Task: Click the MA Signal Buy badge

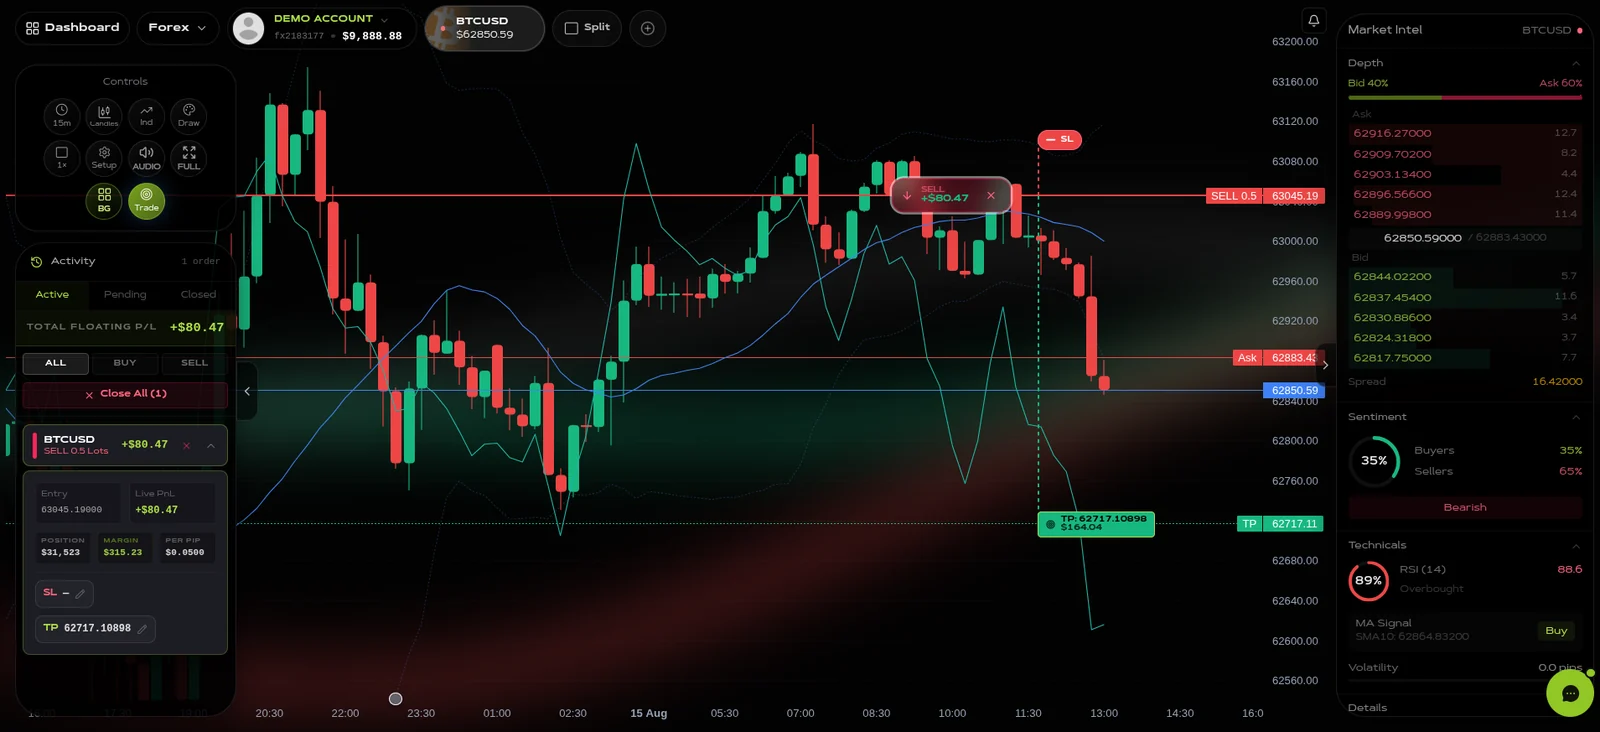Action: tap(1556, 631)
